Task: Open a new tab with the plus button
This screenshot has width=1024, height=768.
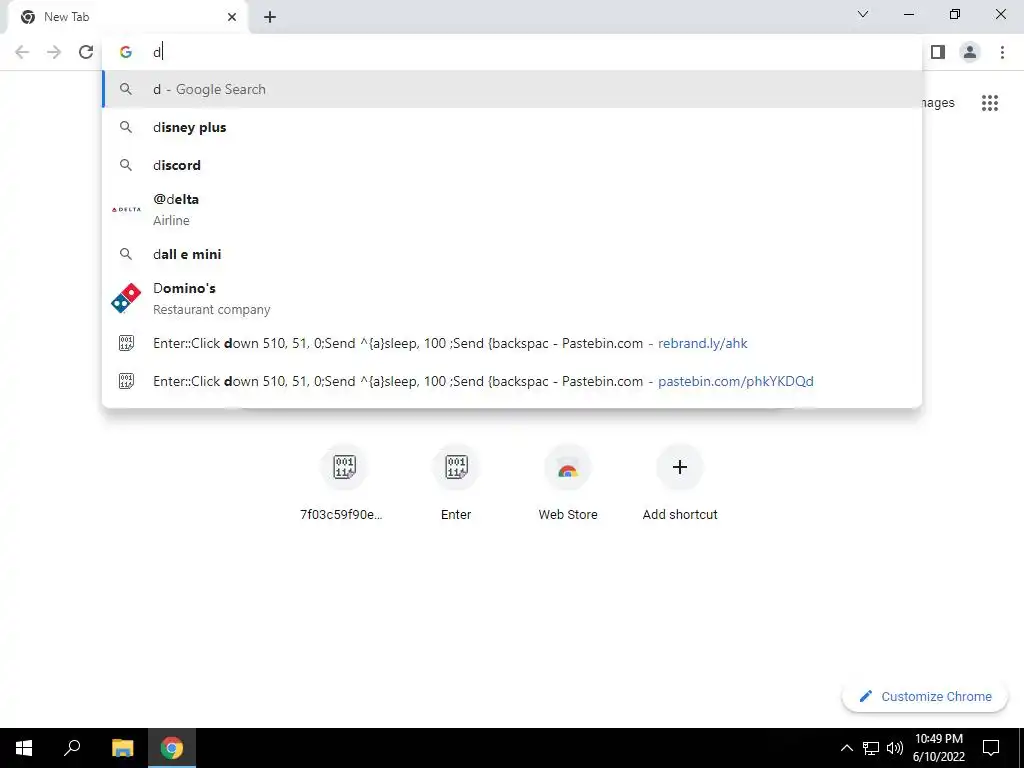Action: [x=270, y=17]
